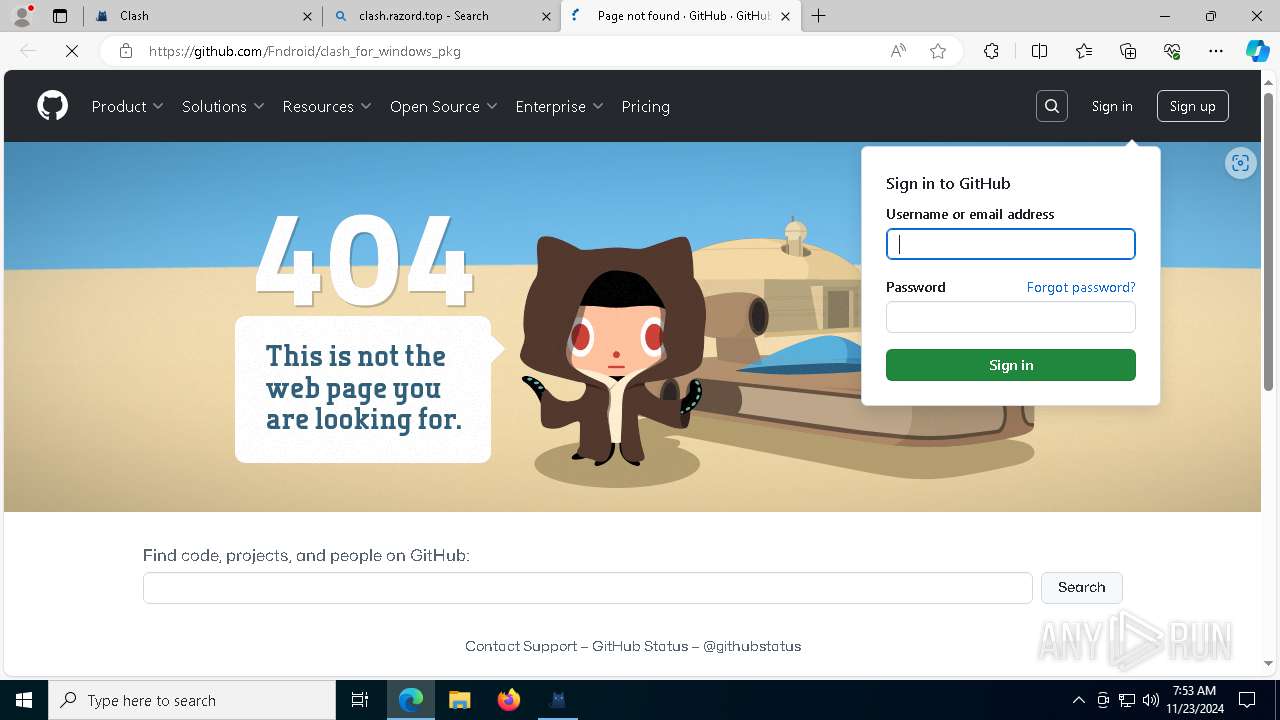Open the GitHub Status link
This screenshot has width=1280, height=720.
tap(640, 646)
